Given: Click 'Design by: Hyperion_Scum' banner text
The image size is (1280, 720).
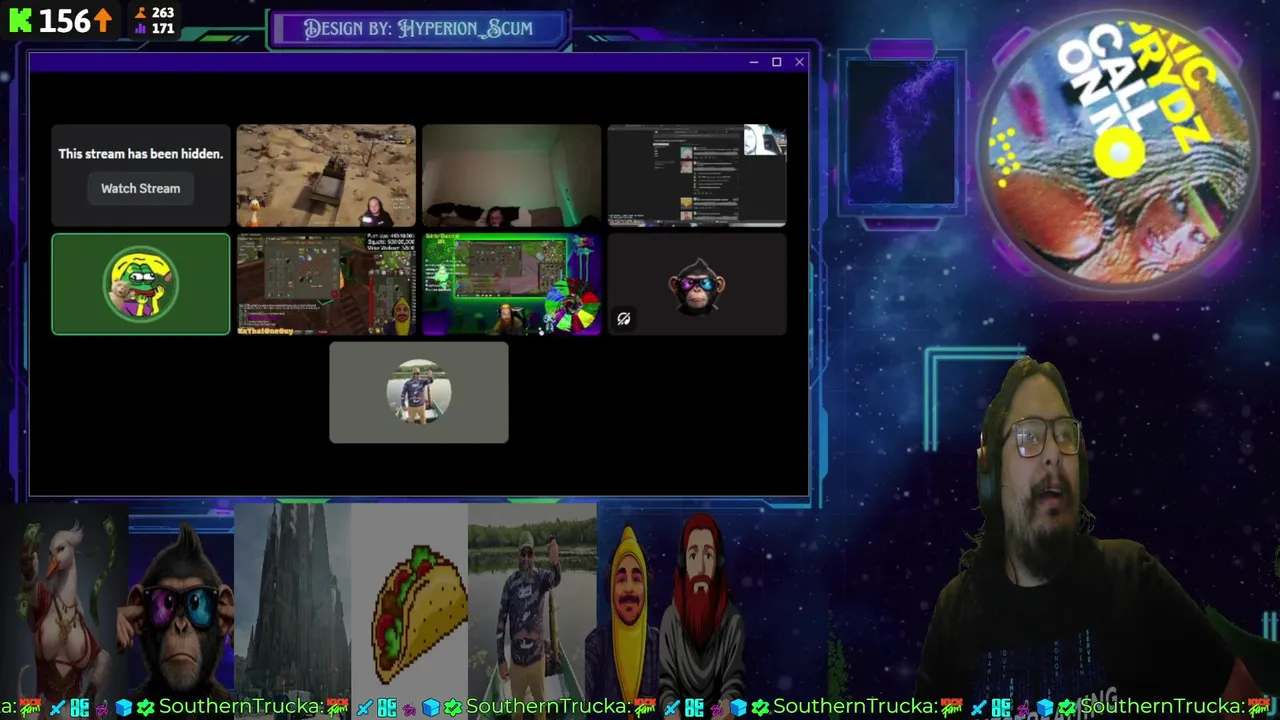Looking at the screenshot, I should [x=419, y=28].
